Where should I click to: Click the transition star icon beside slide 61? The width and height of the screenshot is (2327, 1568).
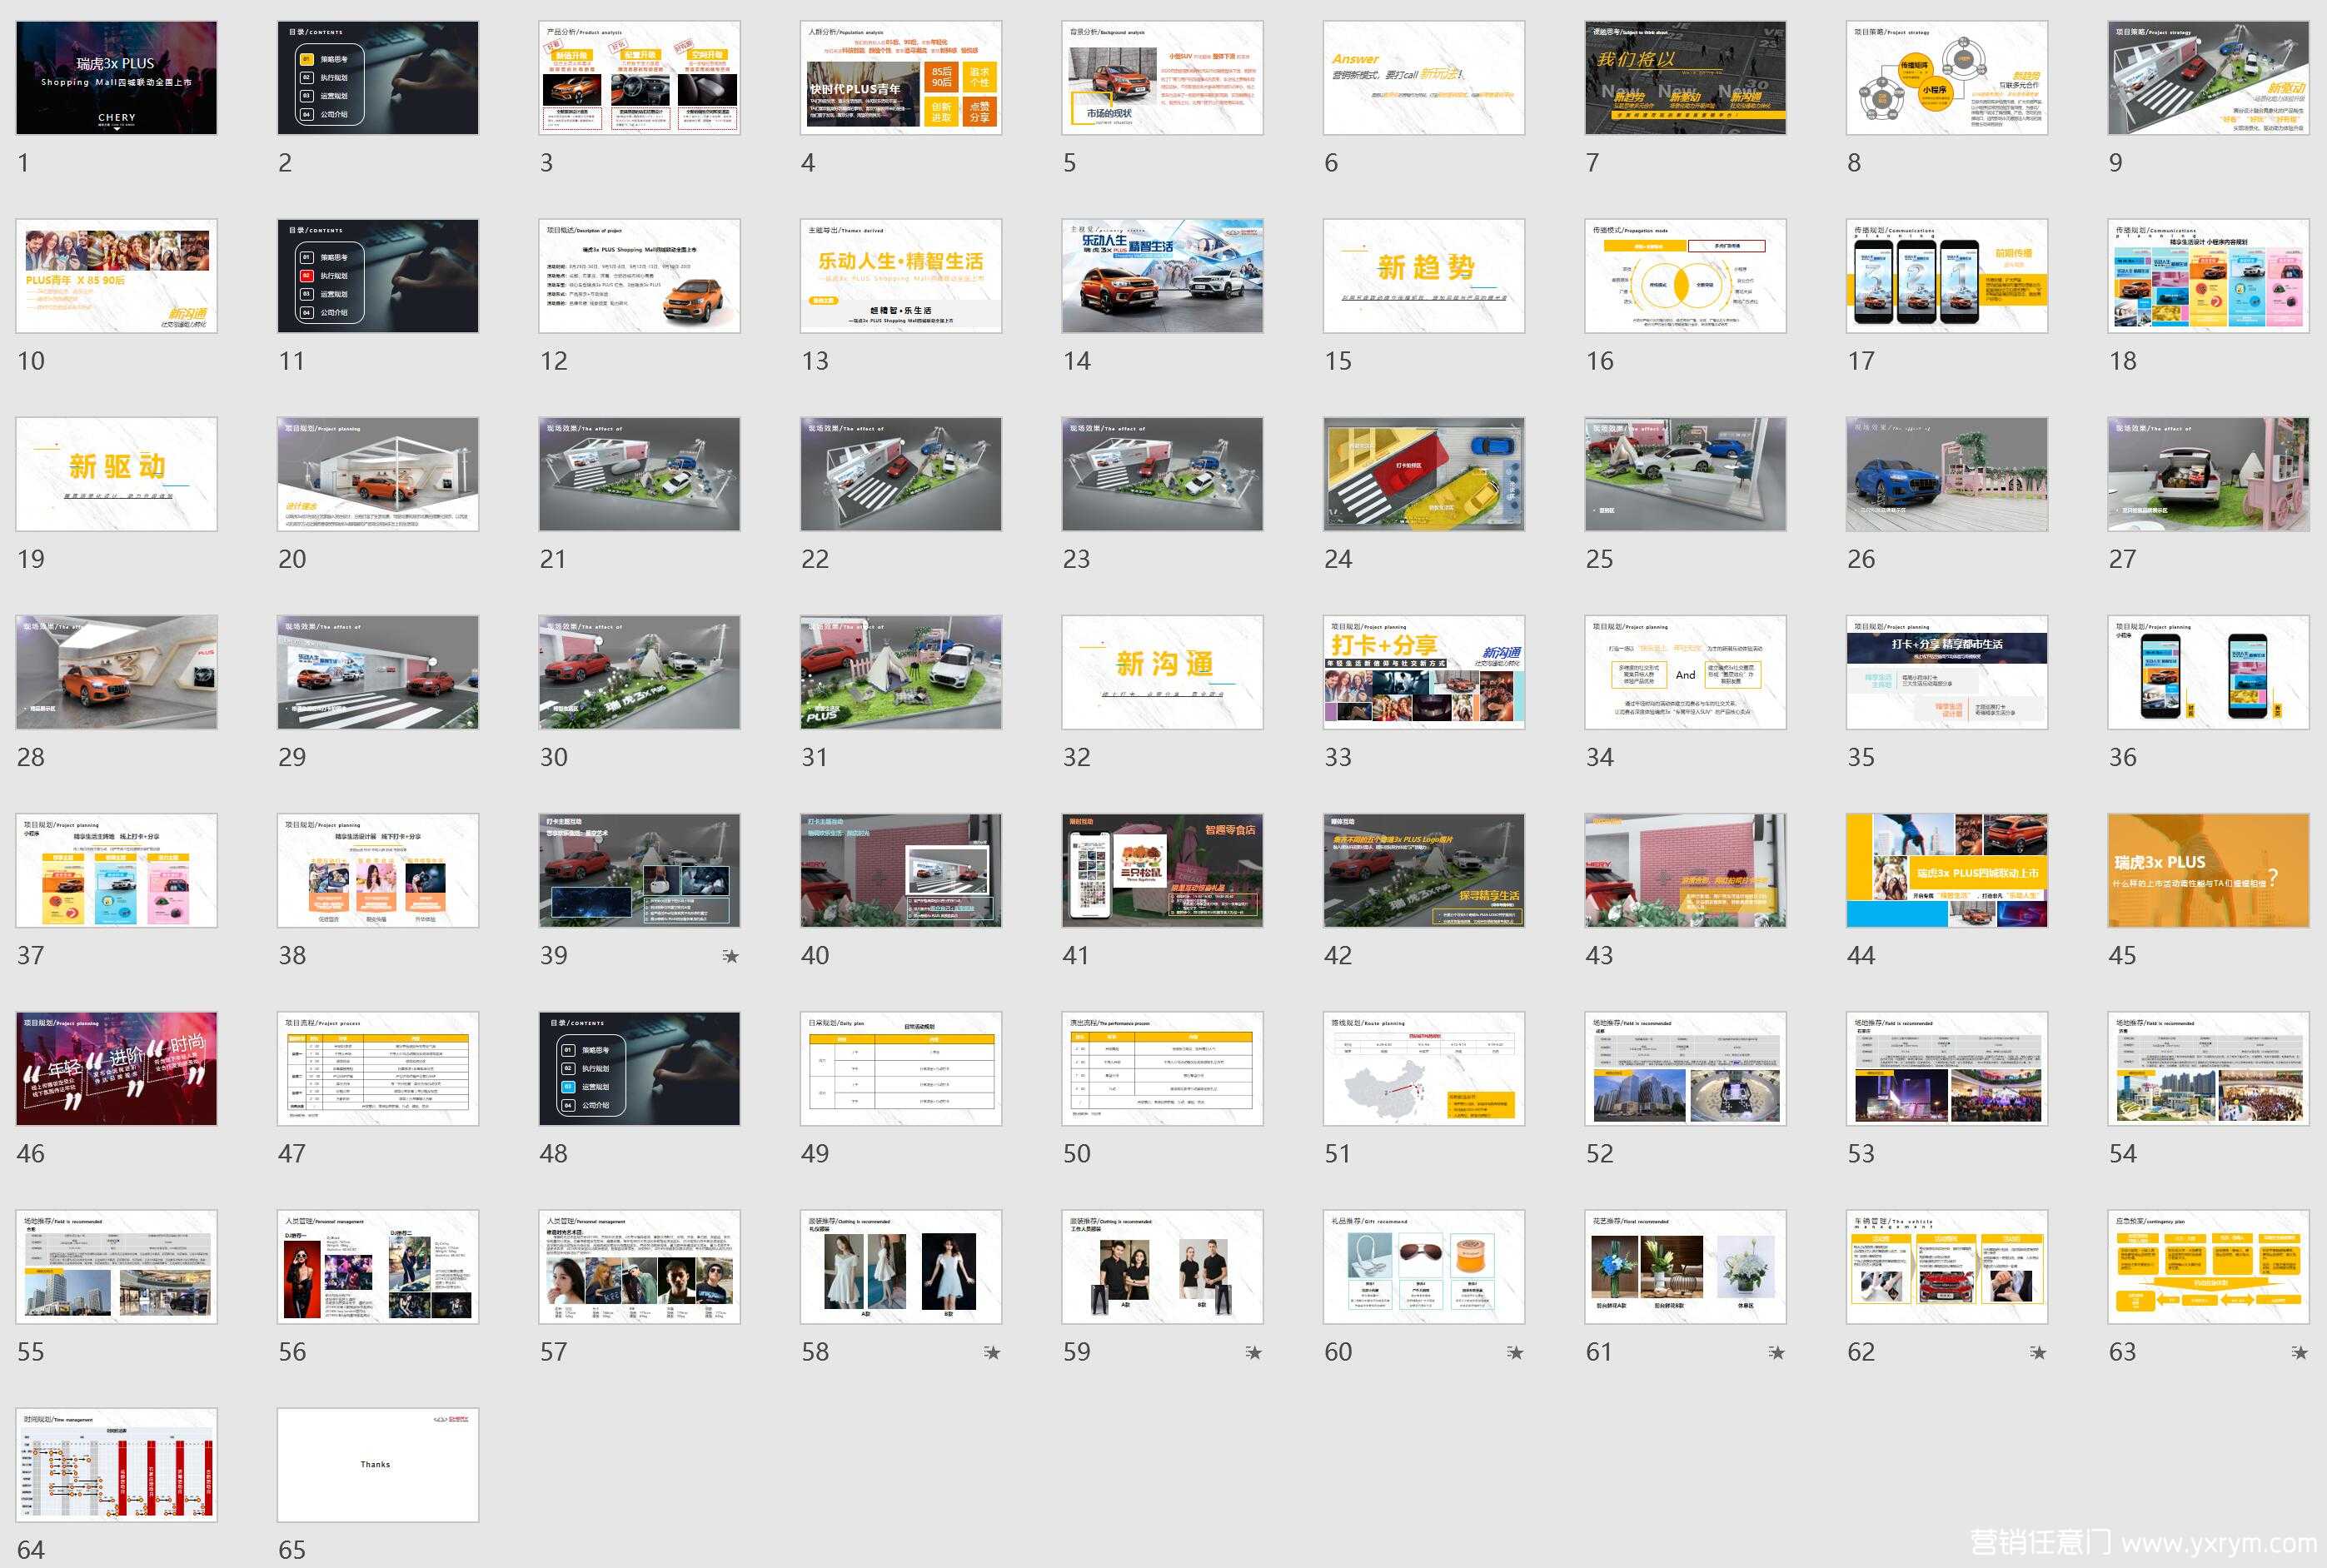pyautogui.click(x=1777, y=1353)
